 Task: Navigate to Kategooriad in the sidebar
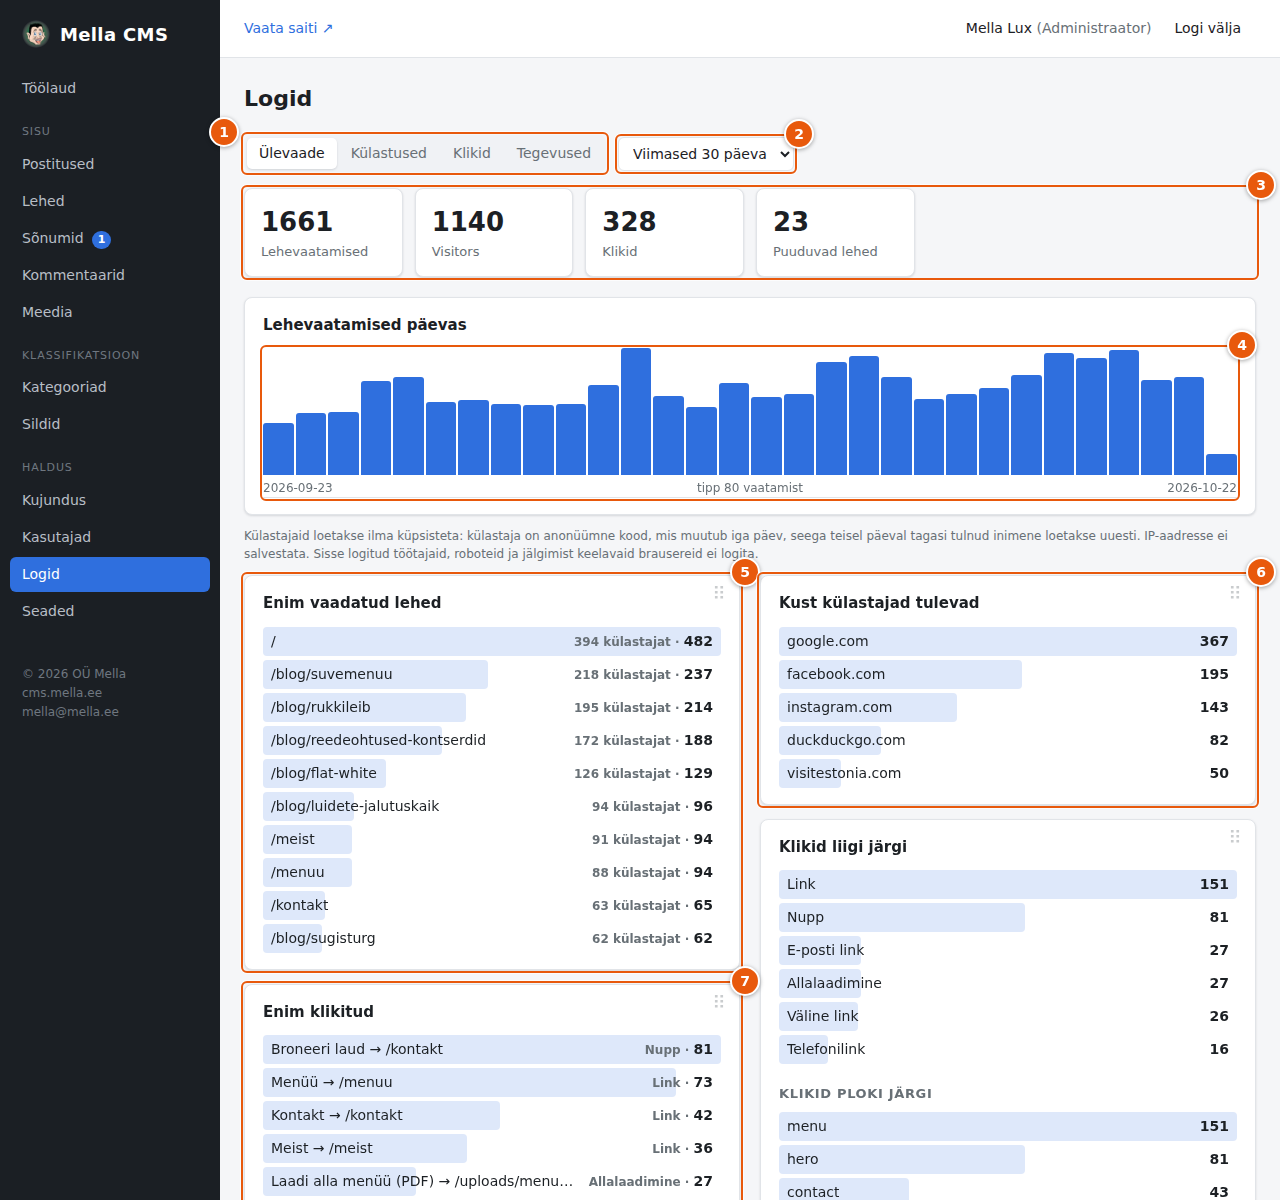110,387
